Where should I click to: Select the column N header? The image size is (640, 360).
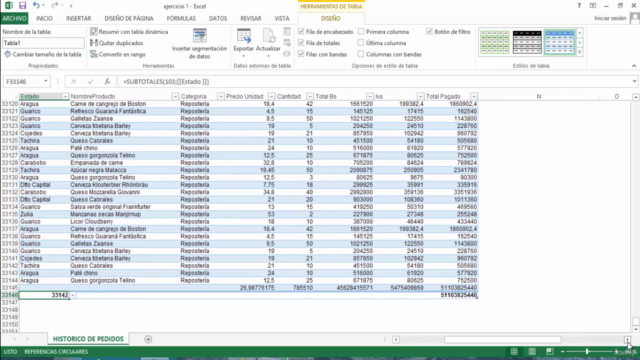pyautogui.click(x=538, y=97)
